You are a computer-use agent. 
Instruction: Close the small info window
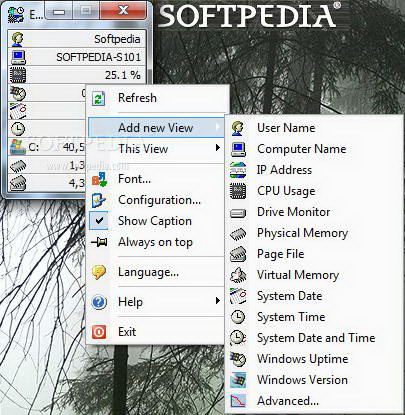[123, 11]
